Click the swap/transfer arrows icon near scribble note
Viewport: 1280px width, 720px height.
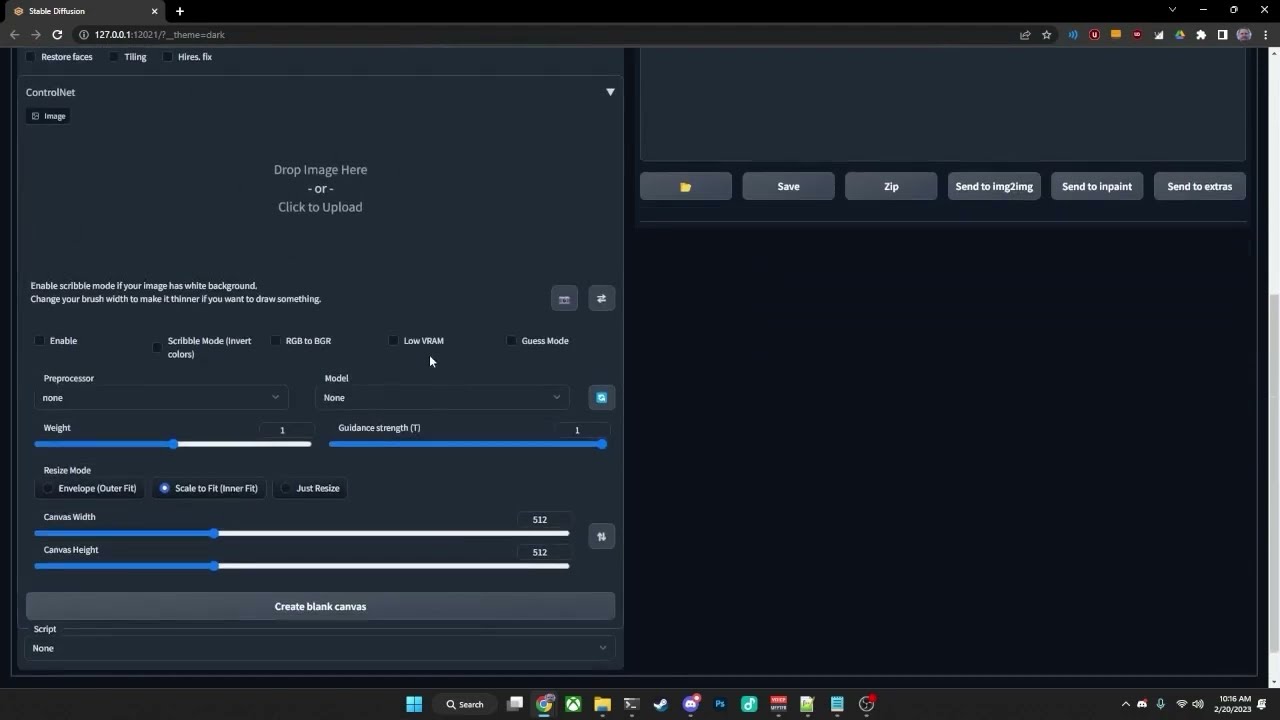[601, 298]
